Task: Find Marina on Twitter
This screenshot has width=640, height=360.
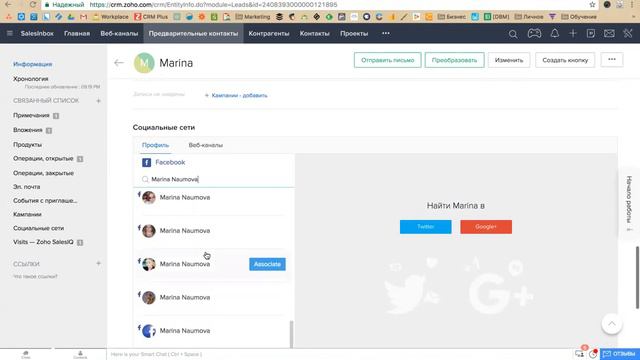Action: (426, 227)
